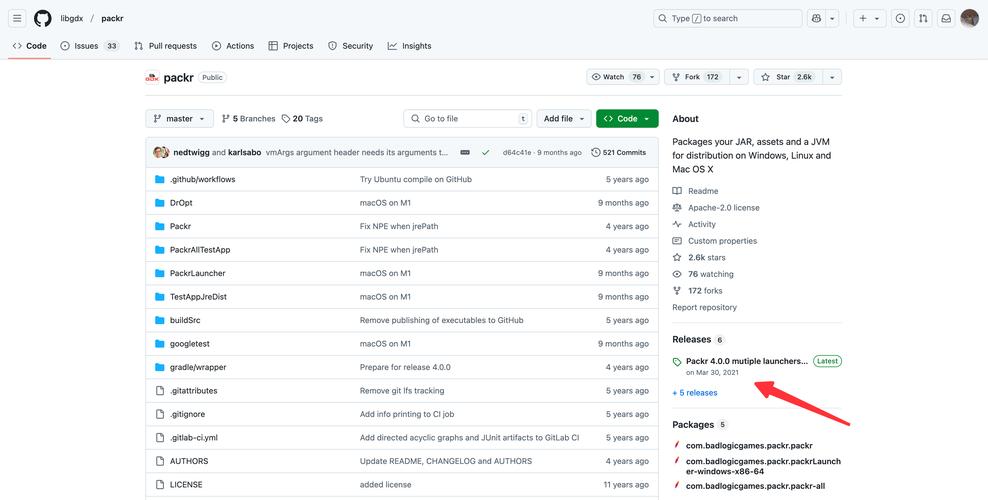
Task: Open the PackrLauncher folder
Action: tap(197, 273)
